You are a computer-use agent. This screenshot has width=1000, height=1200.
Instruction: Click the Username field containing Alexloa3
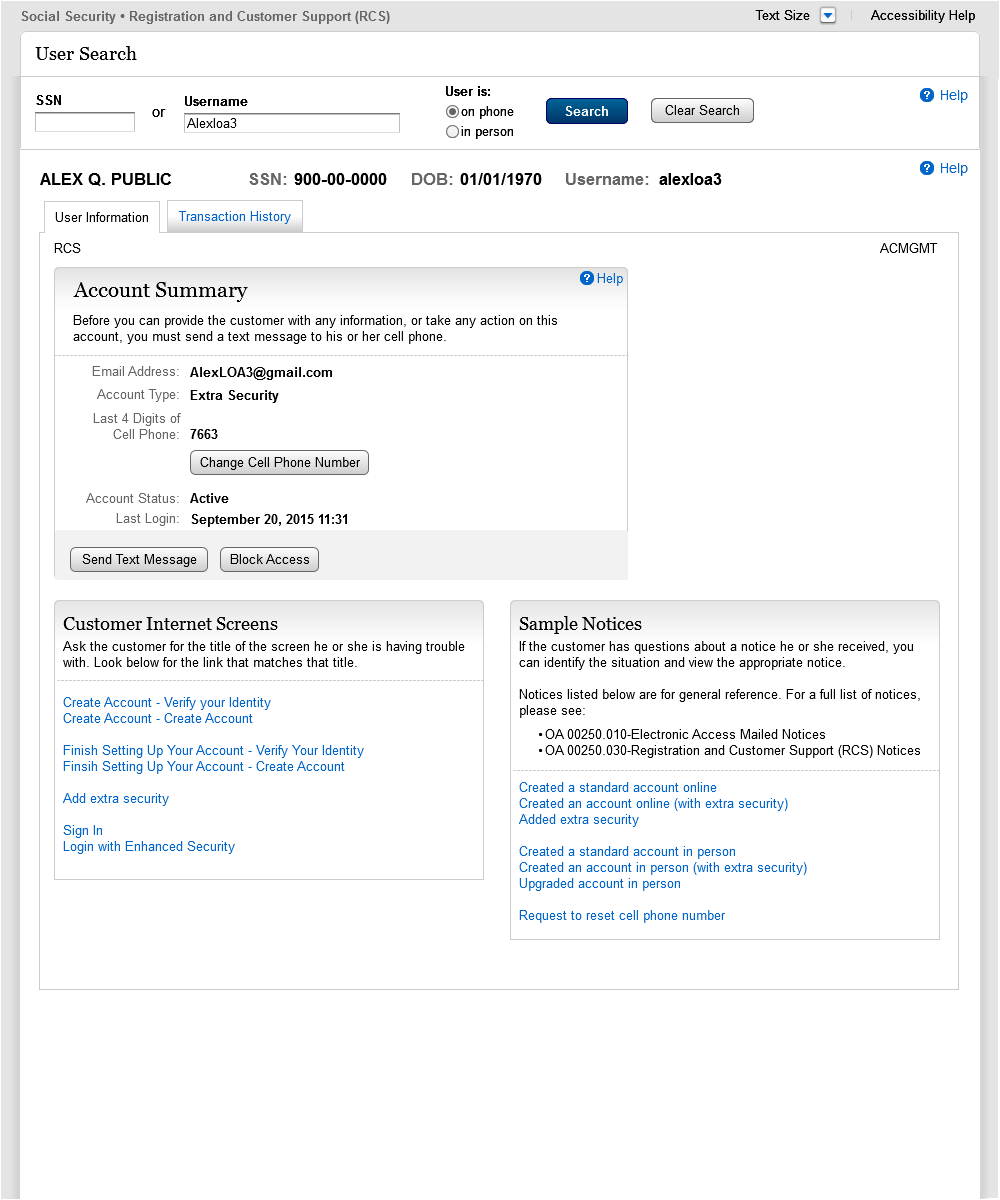click(x=292, y=123)
